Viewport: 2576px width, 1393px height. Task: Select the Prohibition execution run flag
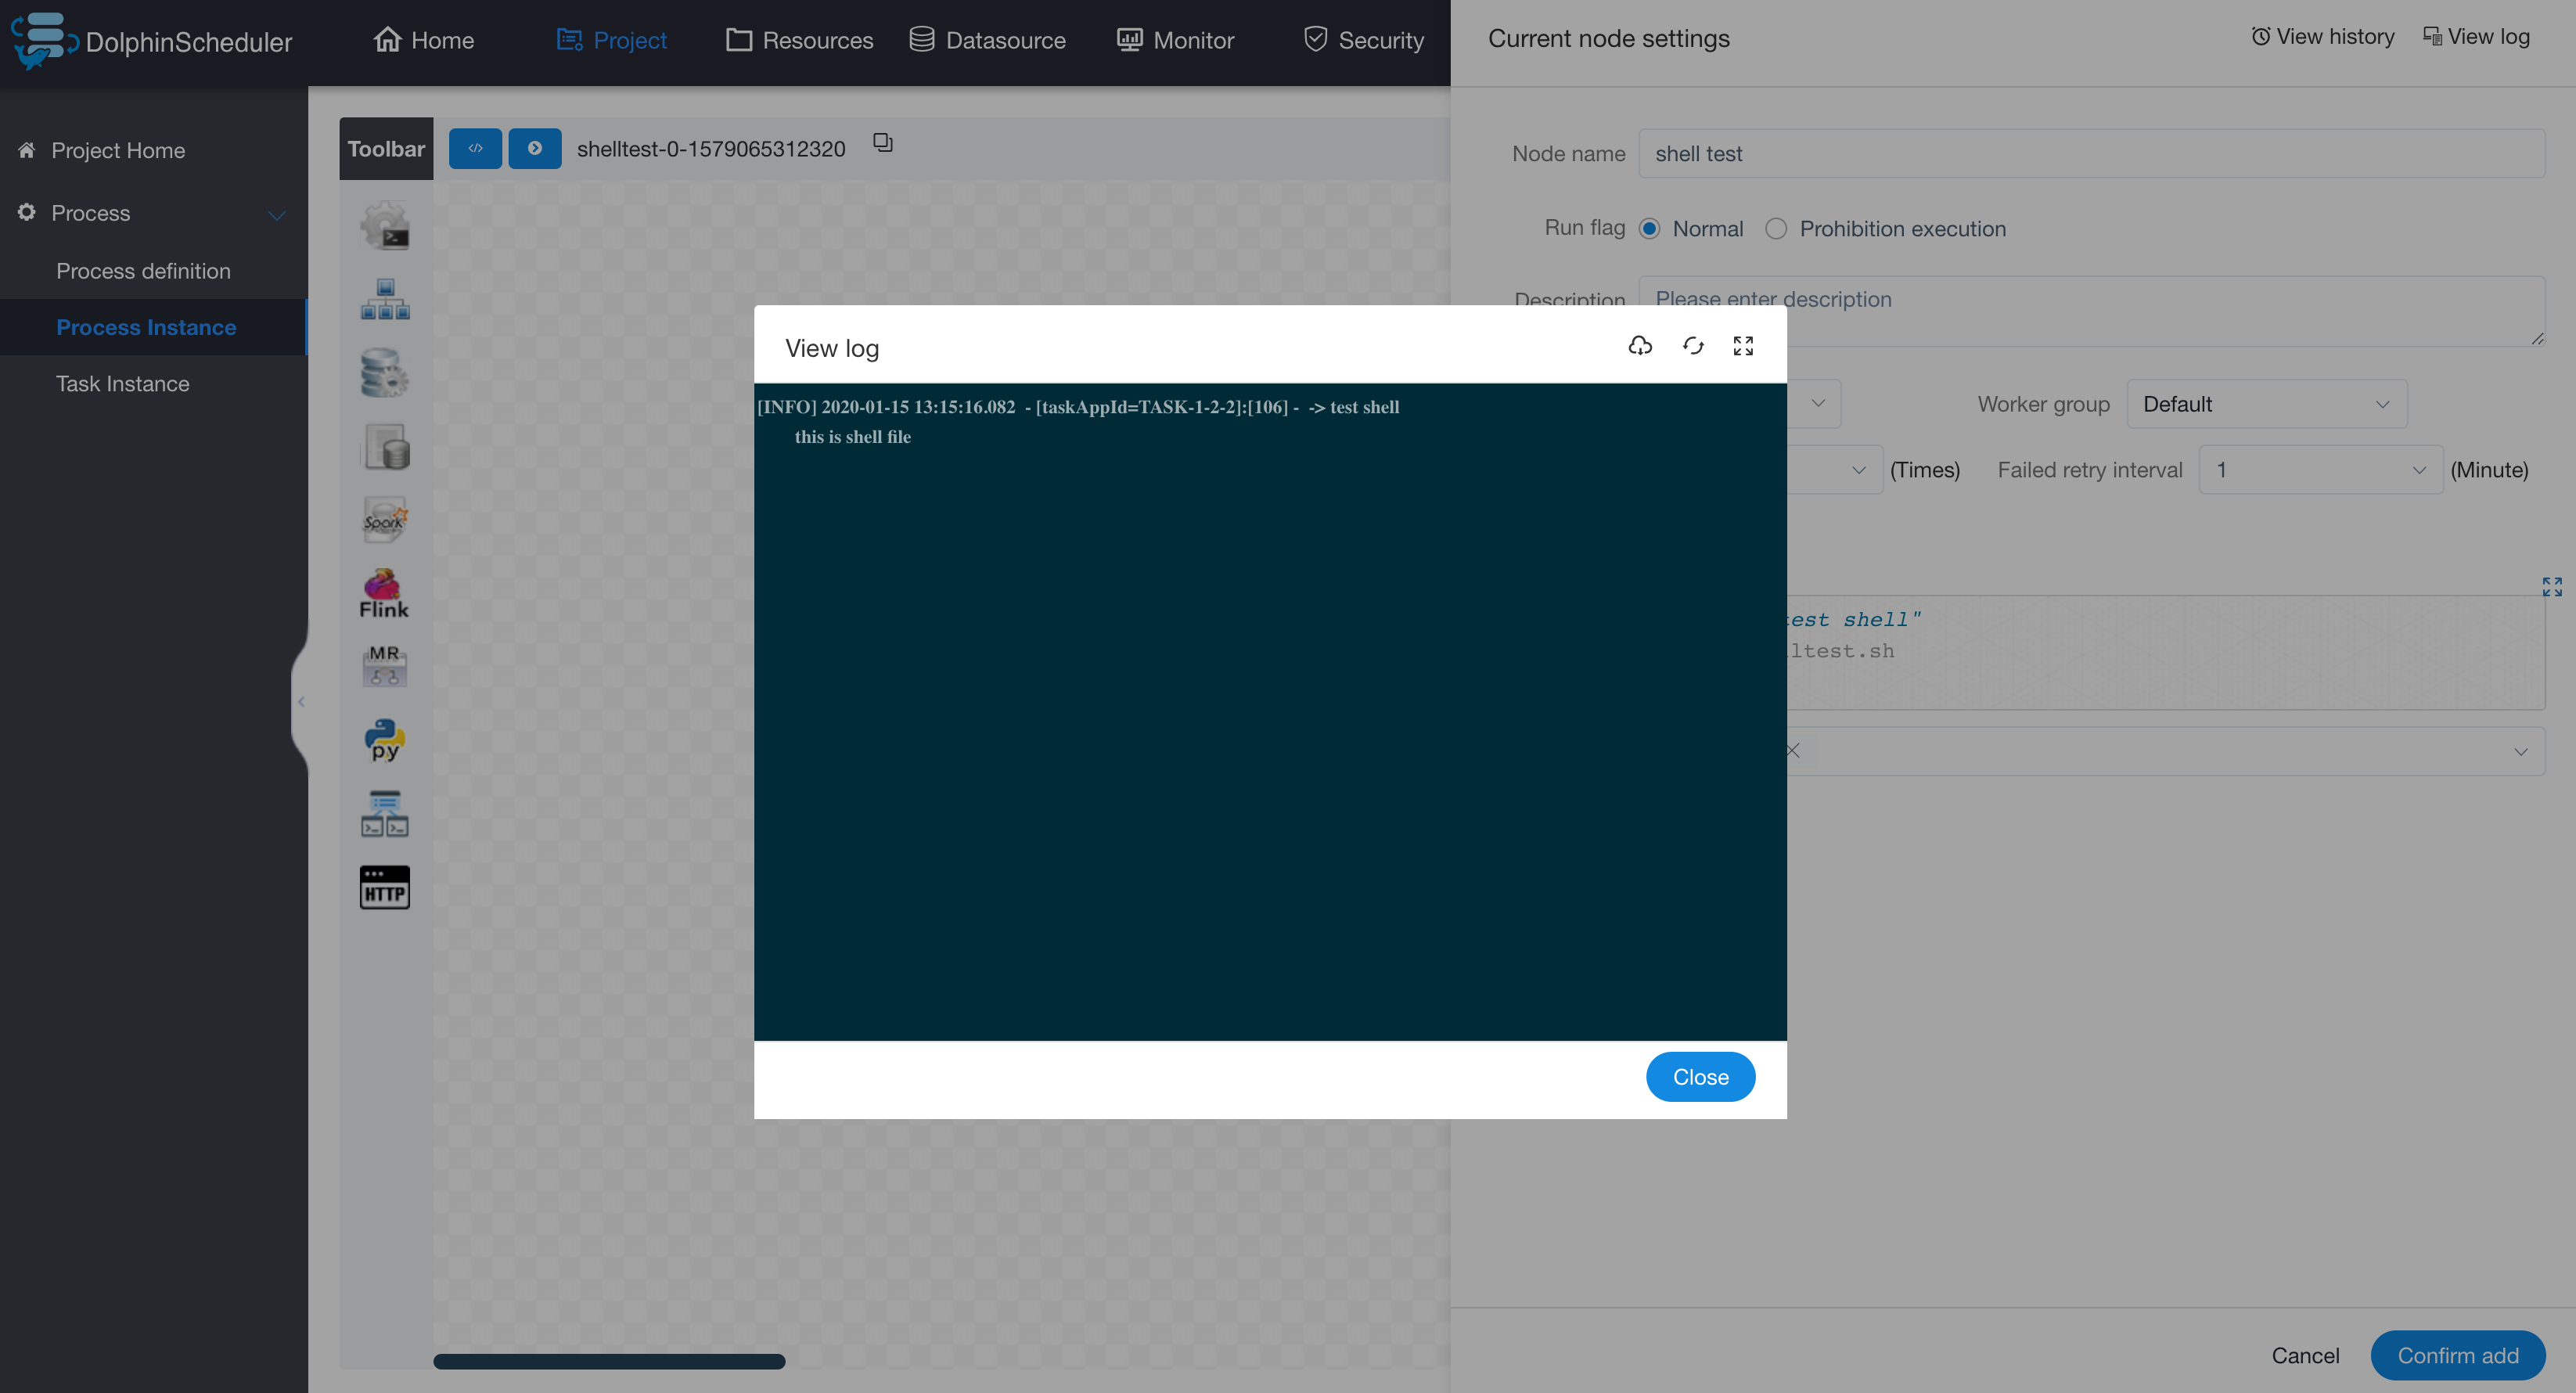[x=1776, y=228]
